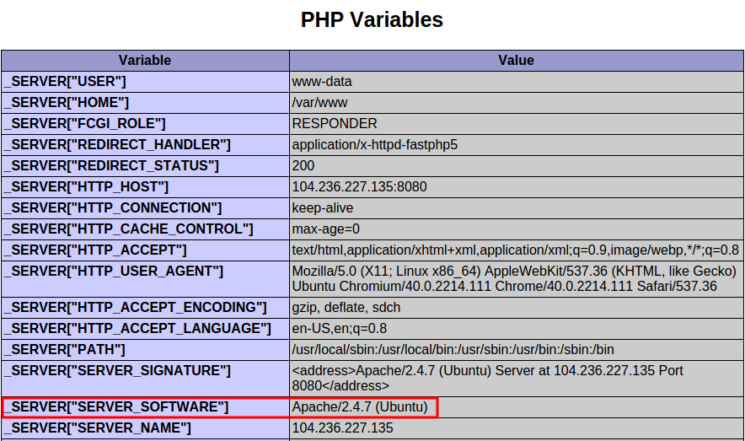Select the _SERVER["HTTP_ACCEPT_ENCODING"] cell
This screenshot has height=441, width=745.
coord(145,308)
